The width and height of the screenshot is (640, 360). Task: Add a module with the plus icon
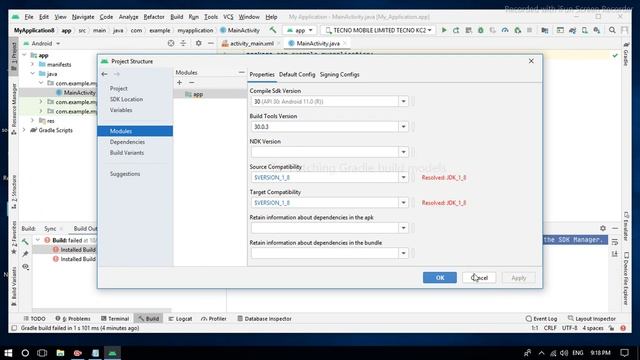(x=180, y=83)
